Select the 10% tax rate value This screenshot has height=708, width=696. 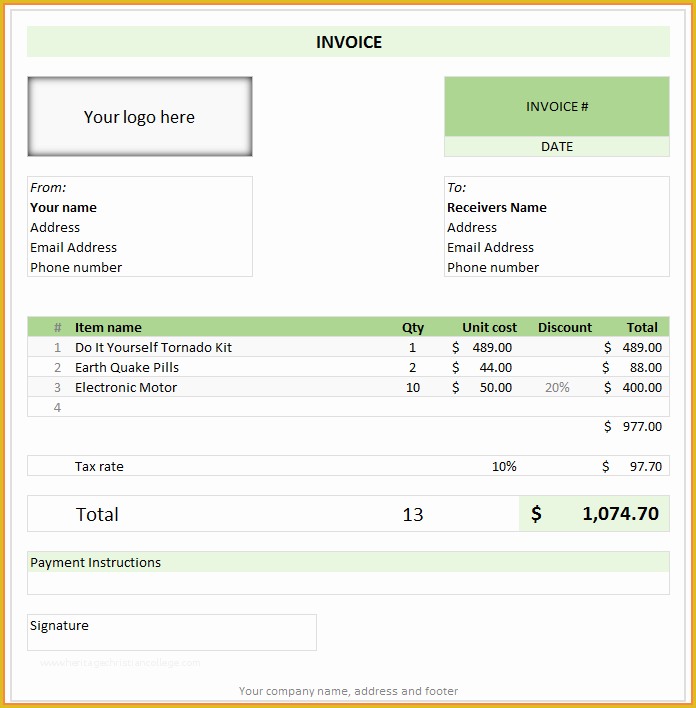click(x=504, y=466)
